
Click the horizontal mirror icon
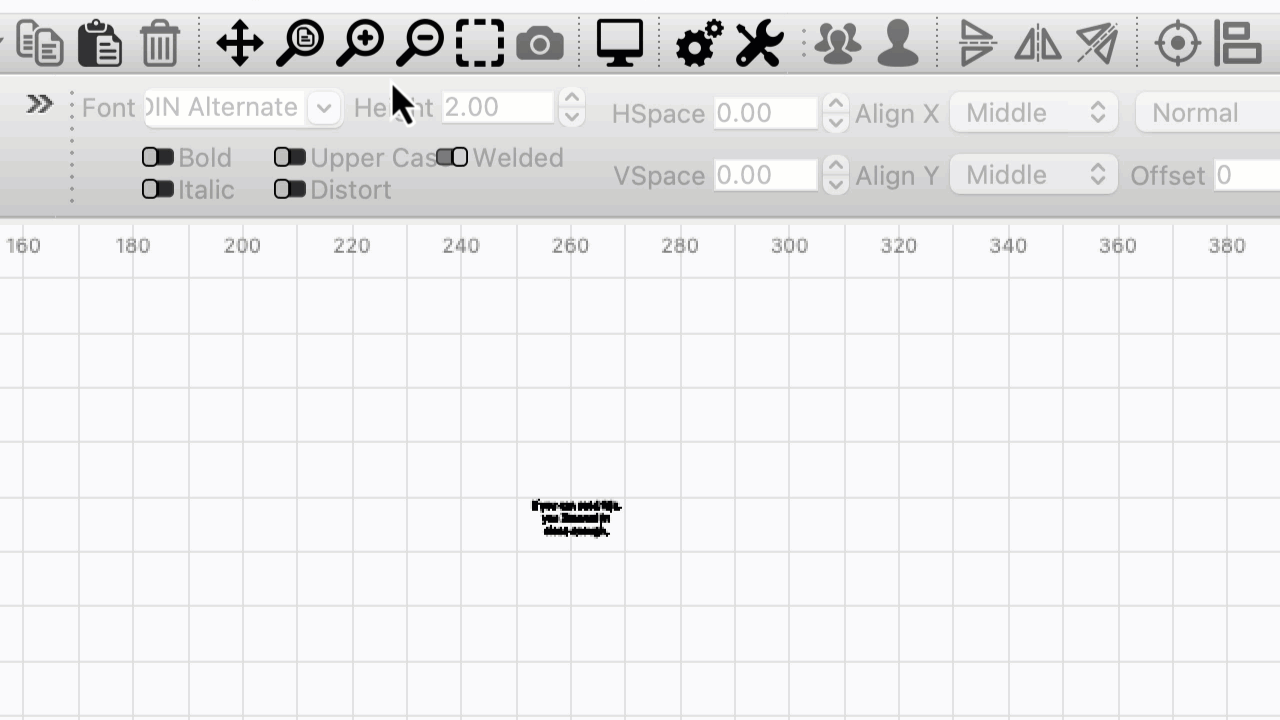1037,43
